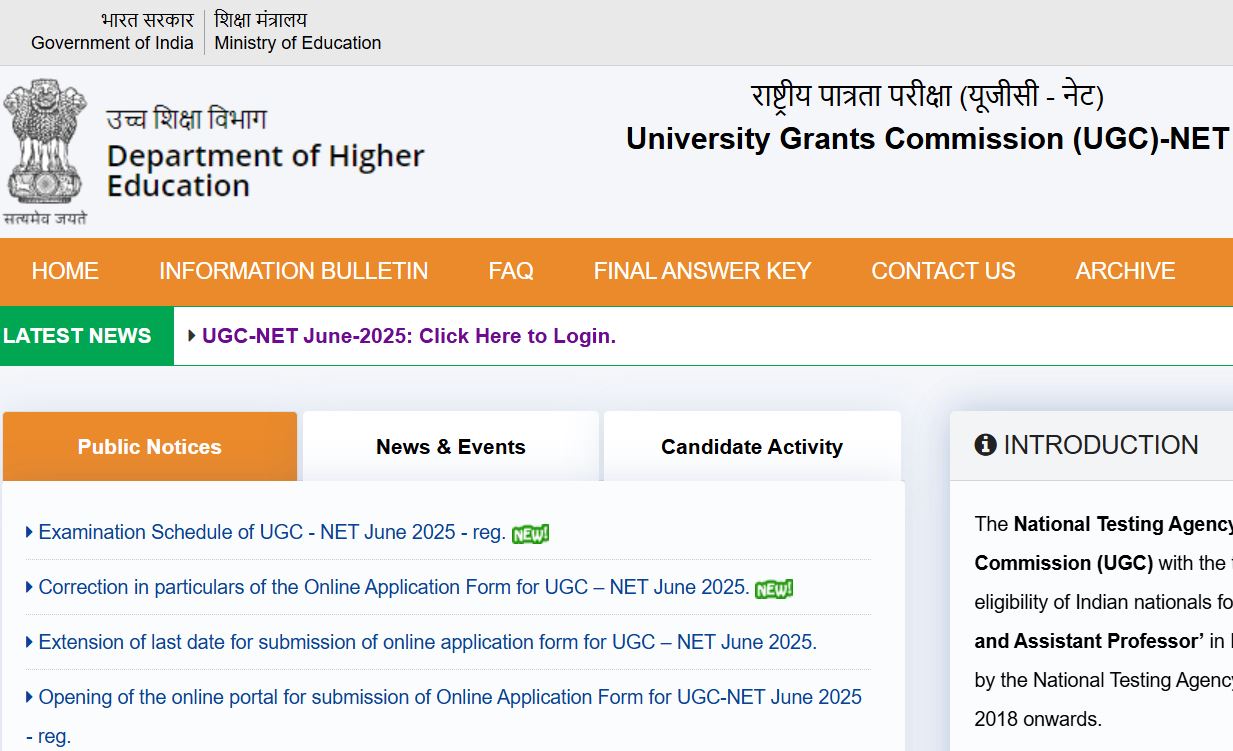Viewport: 1233px width, 751px height.
Task: Click the शिक्षा मंत्रालय header text
Action: click(261, 20)
